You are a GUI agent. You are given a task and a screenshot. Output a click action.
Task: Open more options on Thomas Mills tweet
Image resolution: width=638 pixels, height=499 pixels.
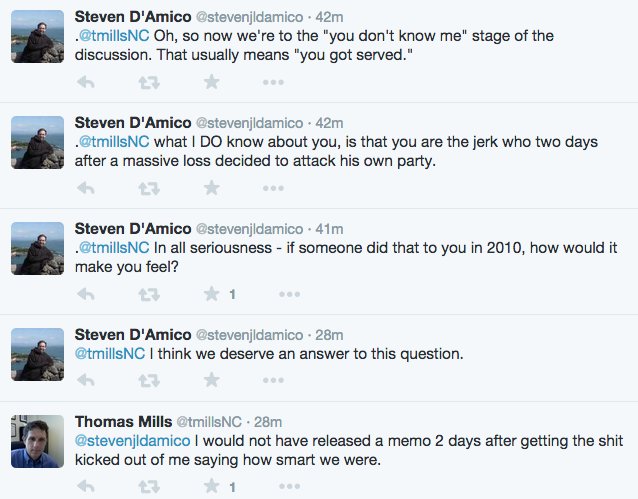(289, 486)
